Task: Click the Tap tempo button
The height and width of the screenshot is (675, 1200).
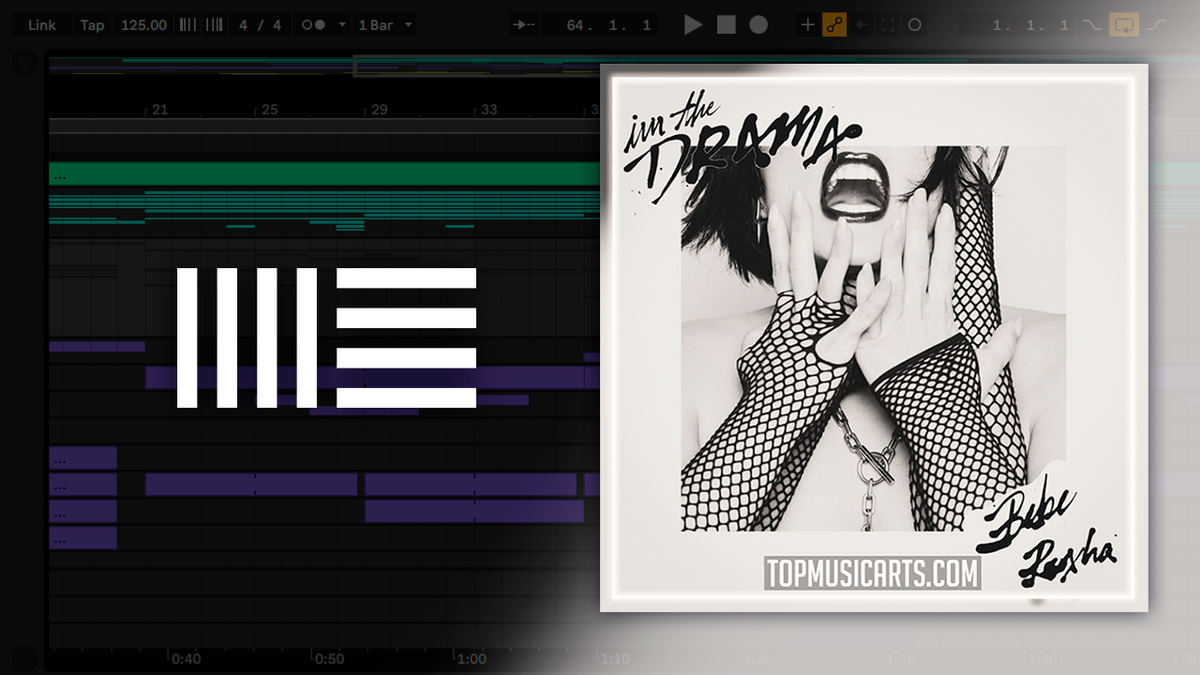Action: [92, 24]
